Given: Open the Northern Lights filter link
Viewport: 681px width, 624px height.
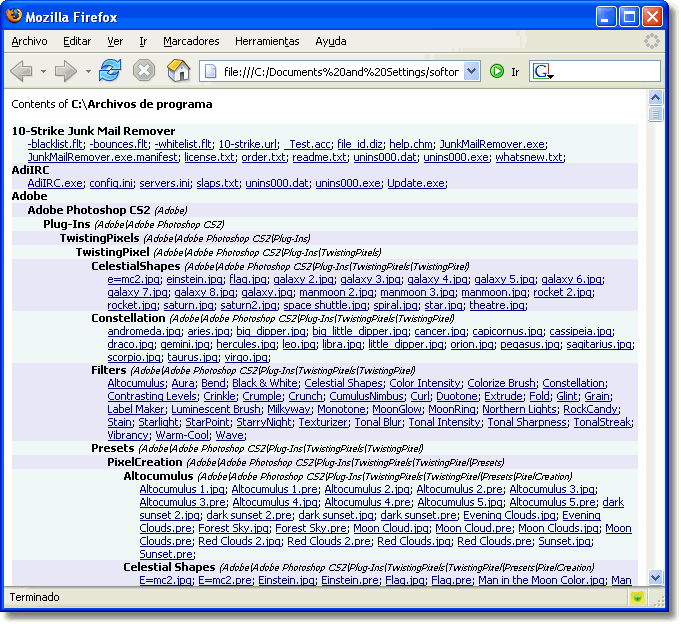Looking at the screenshot, I should pyautogui.click(x=519, y=409).
